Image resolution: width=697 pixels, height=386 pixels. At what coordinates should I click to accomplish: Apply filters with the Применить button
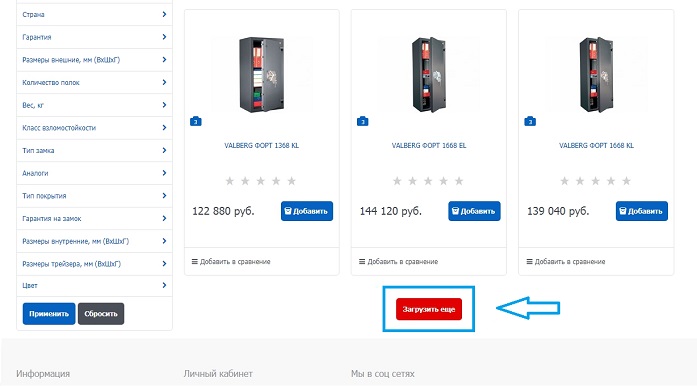click(49, 314)
